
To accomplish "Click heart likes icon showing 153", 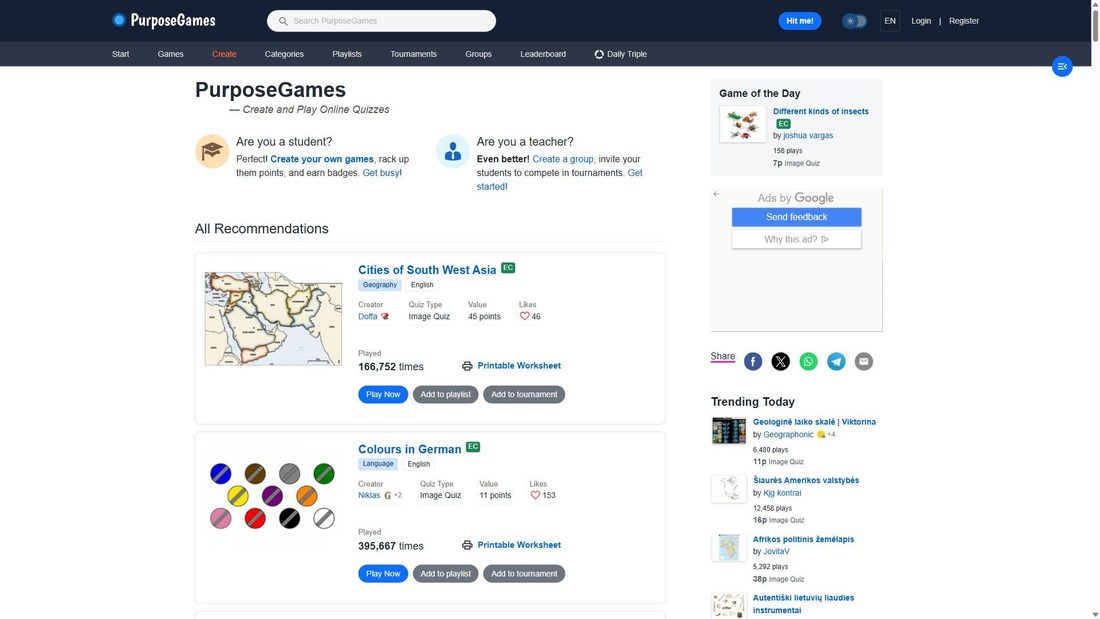I will [x=535, y=495].
